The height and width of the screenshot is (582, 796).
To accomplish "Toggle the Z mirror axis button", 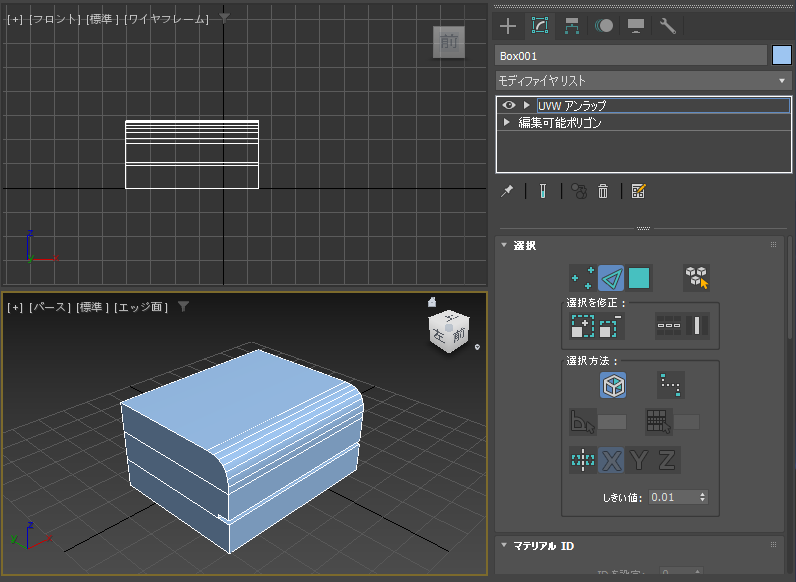I will point(667,460).
